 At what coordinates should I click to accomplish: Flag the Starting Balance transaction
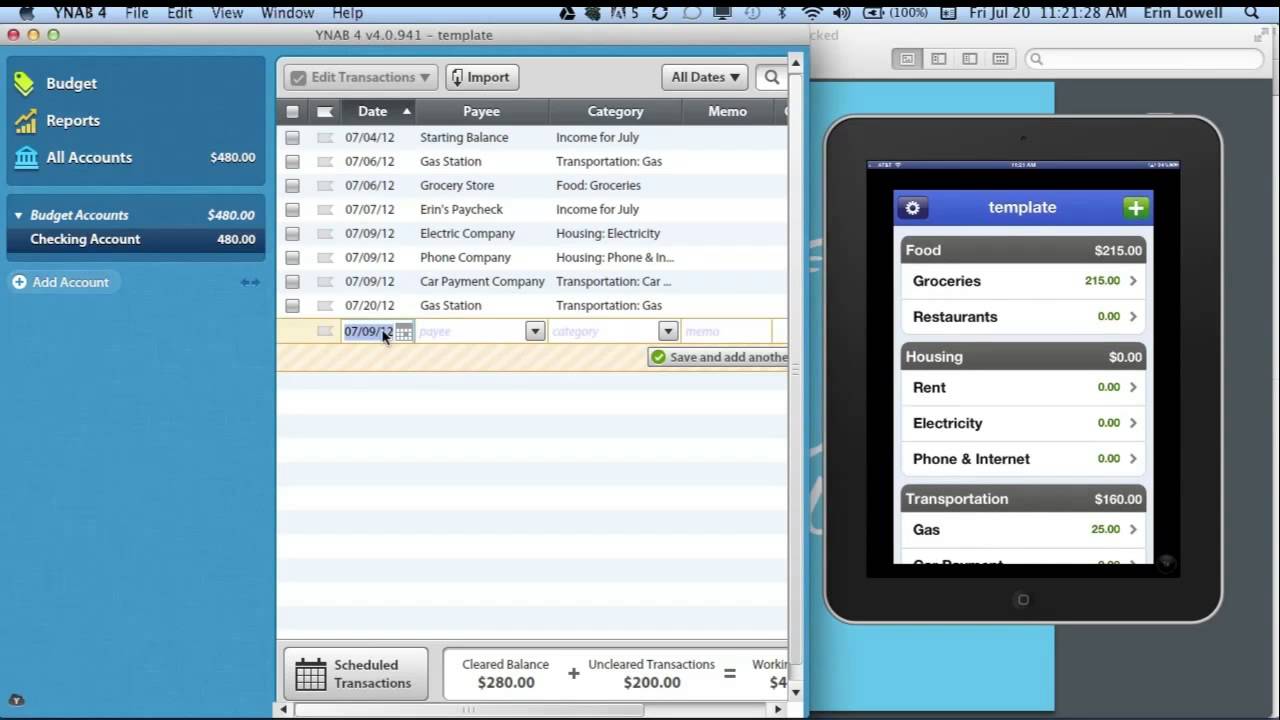point(325,138)
